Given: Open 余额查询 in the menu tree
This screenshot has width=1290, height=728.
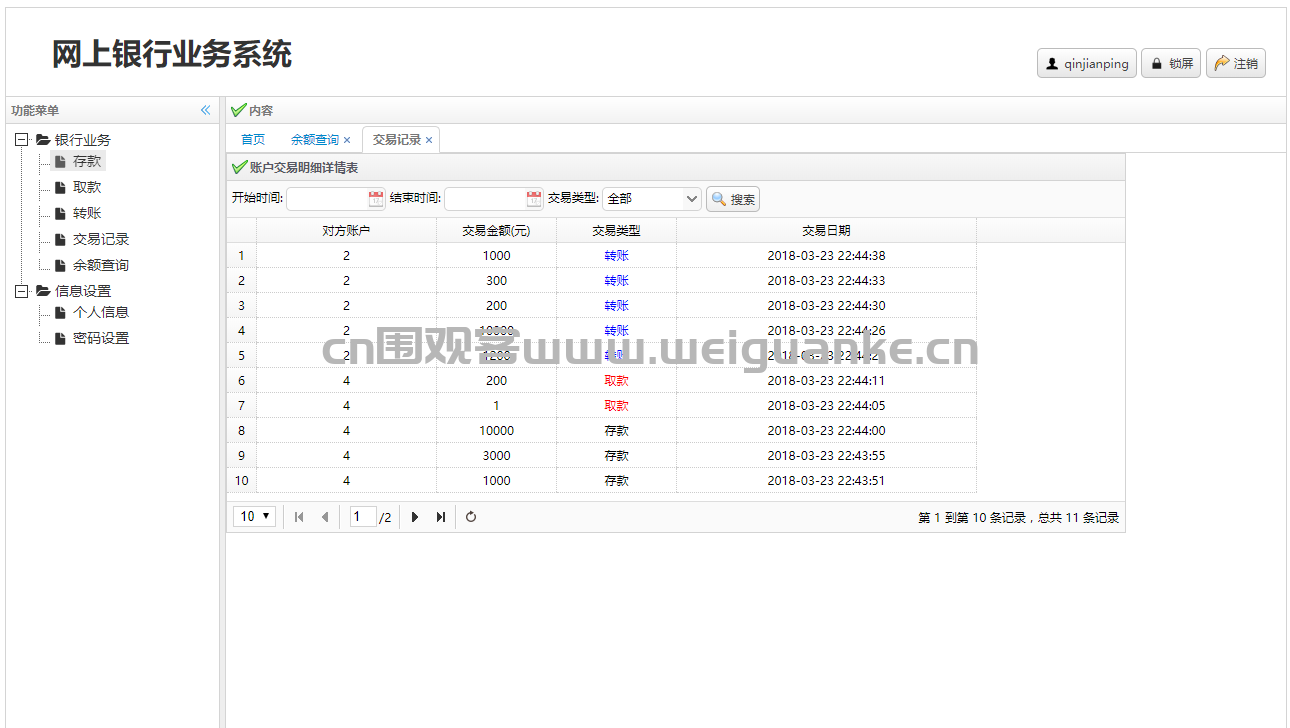Looking at the screenshot, I should click(x=101, y=265).
